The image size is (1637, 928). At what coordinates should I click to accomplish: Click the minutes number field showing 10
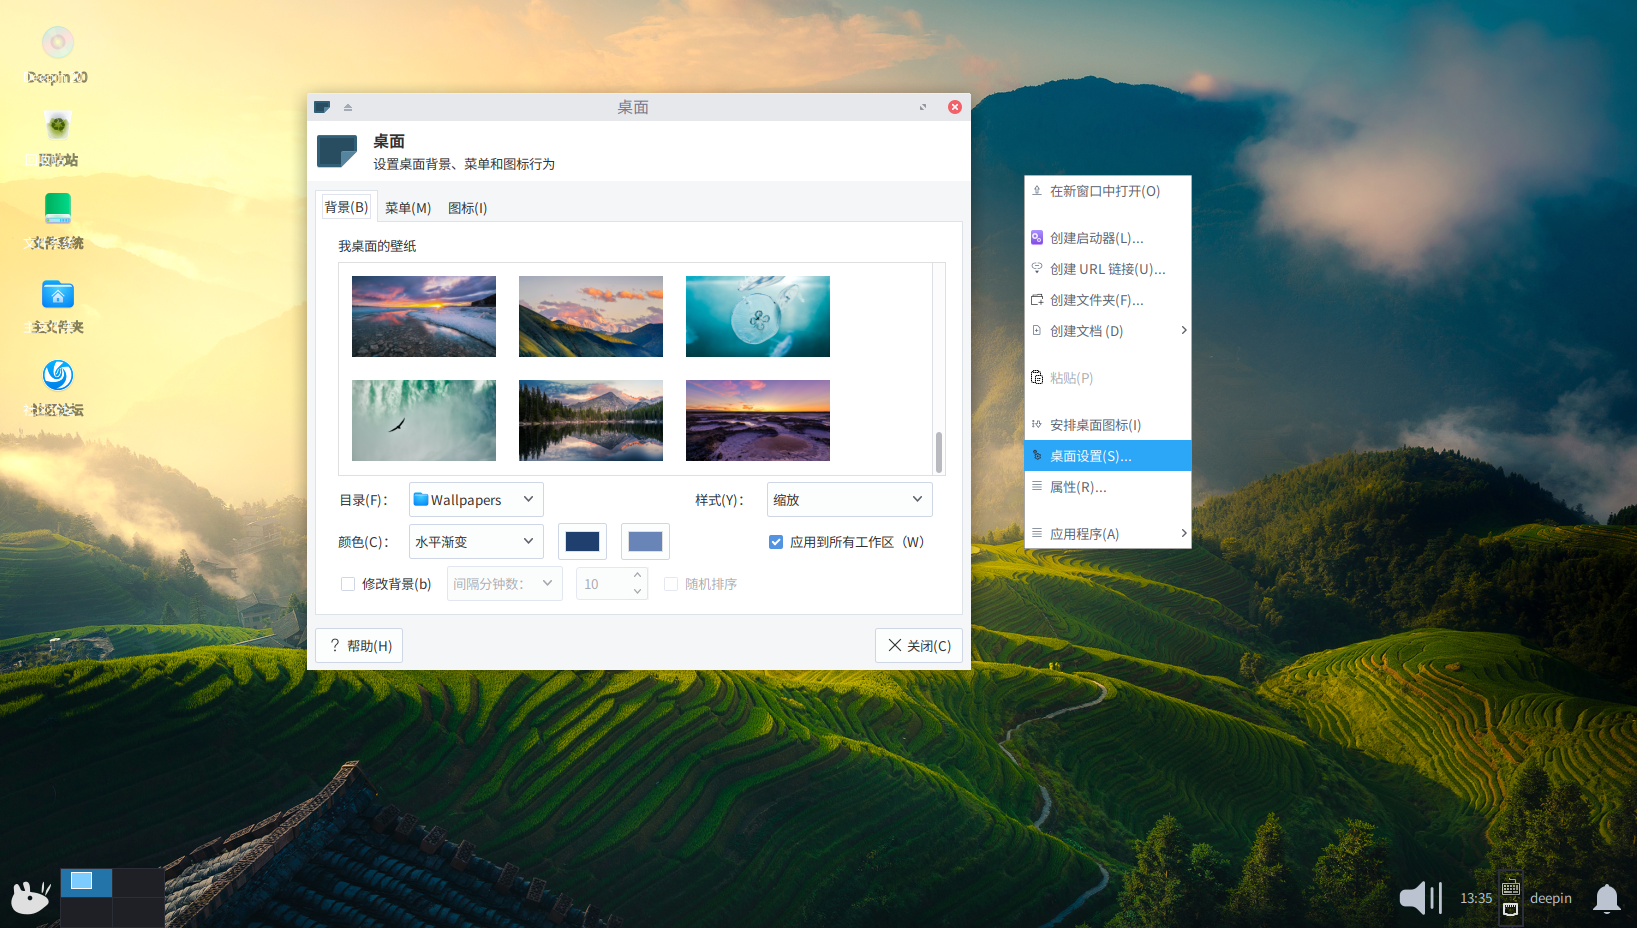pos(603,584)
